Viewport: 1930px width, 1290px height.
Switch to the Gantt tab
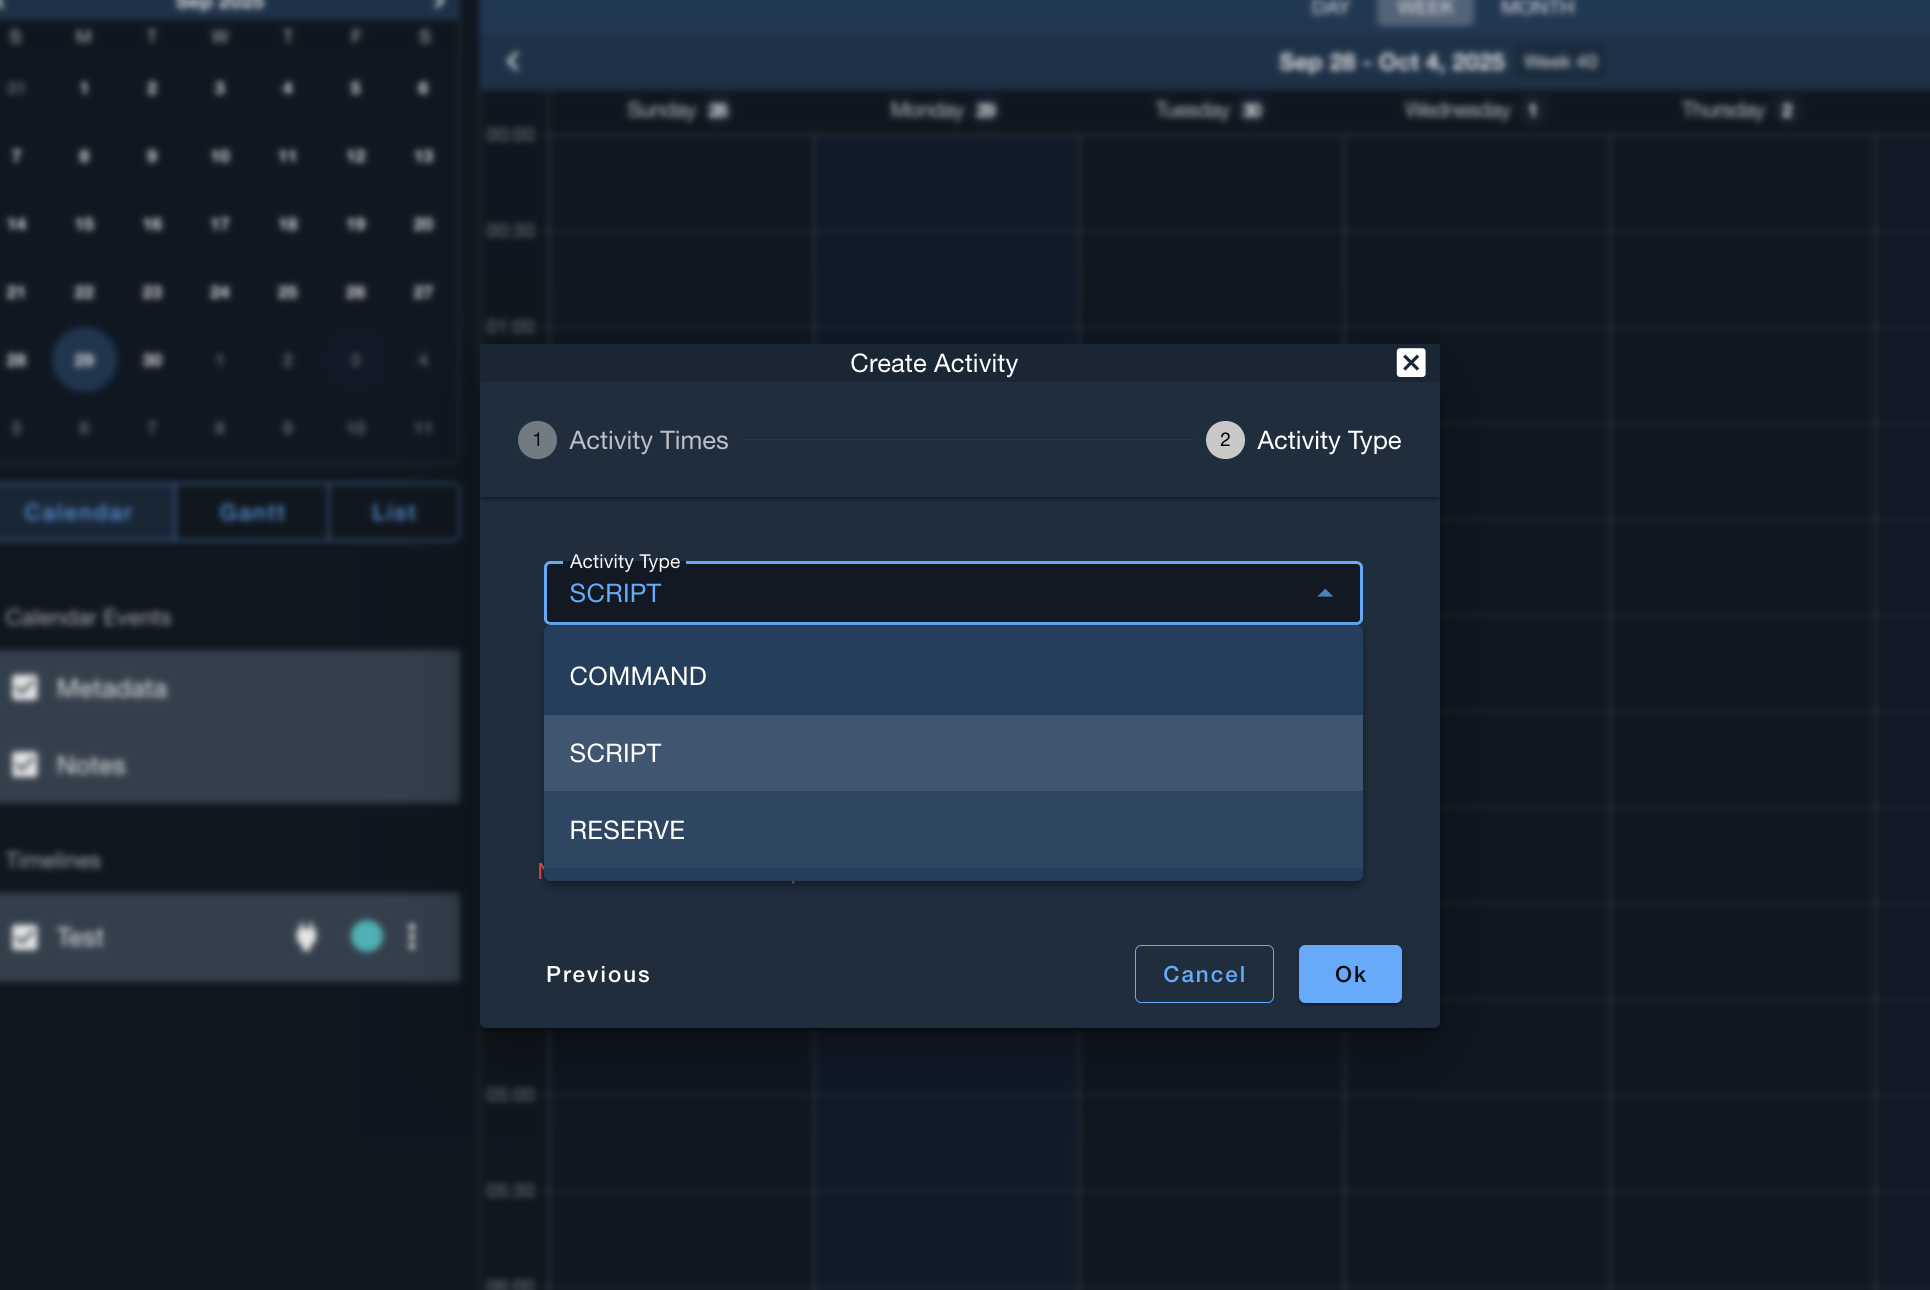click(252, 513)
